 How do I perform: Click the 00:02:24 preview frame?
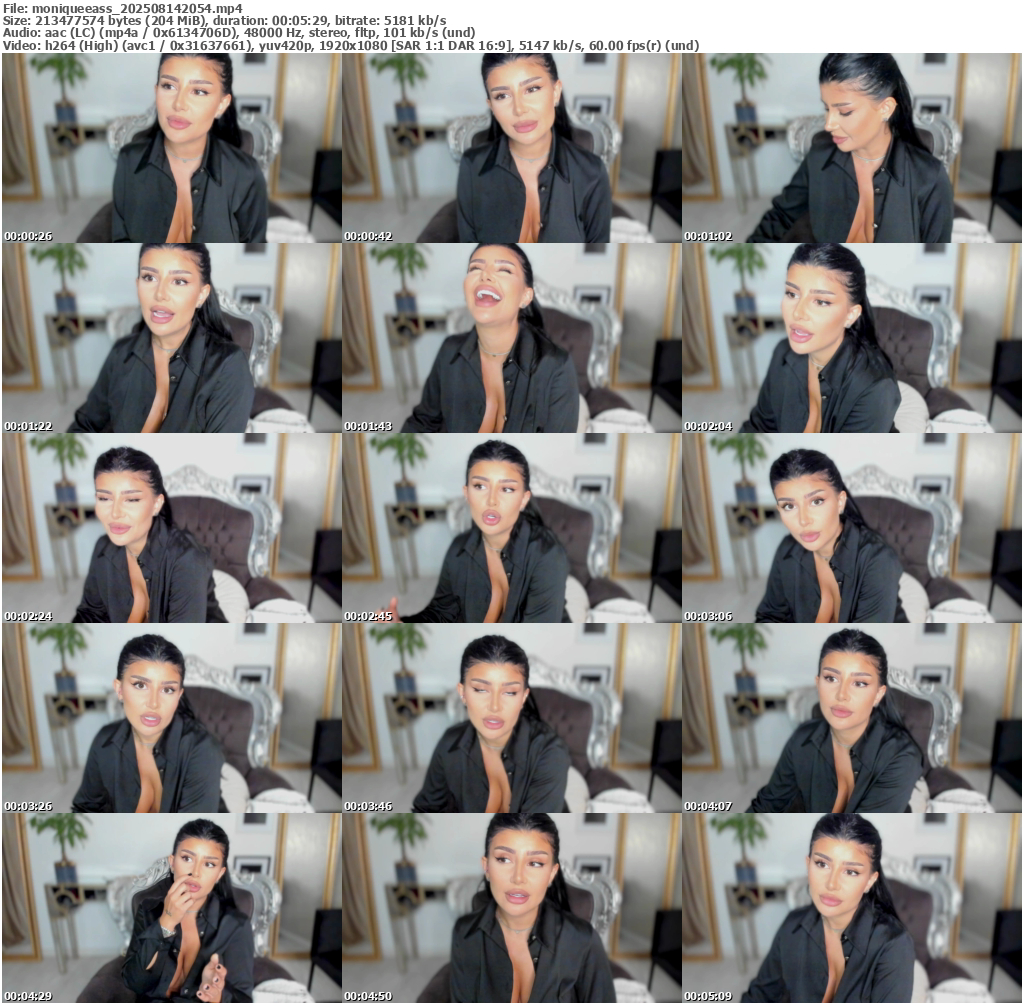pyautogui.click(x=171, y=528)
